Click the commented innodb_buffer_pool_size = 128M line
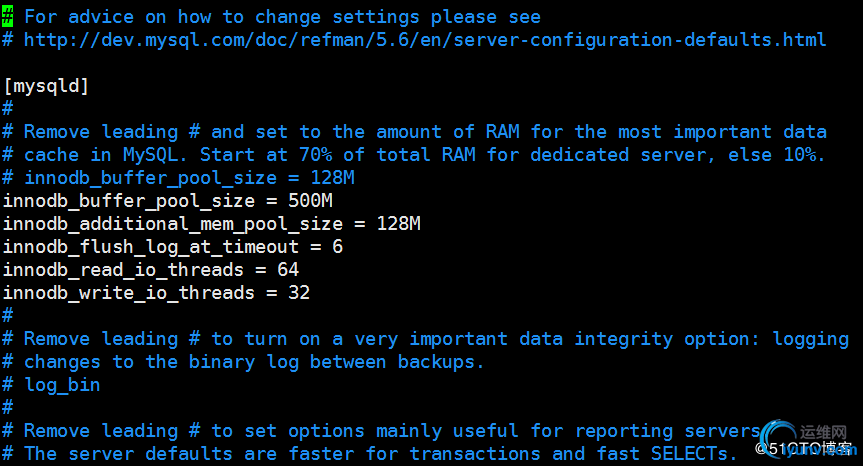 pos(189,178)
